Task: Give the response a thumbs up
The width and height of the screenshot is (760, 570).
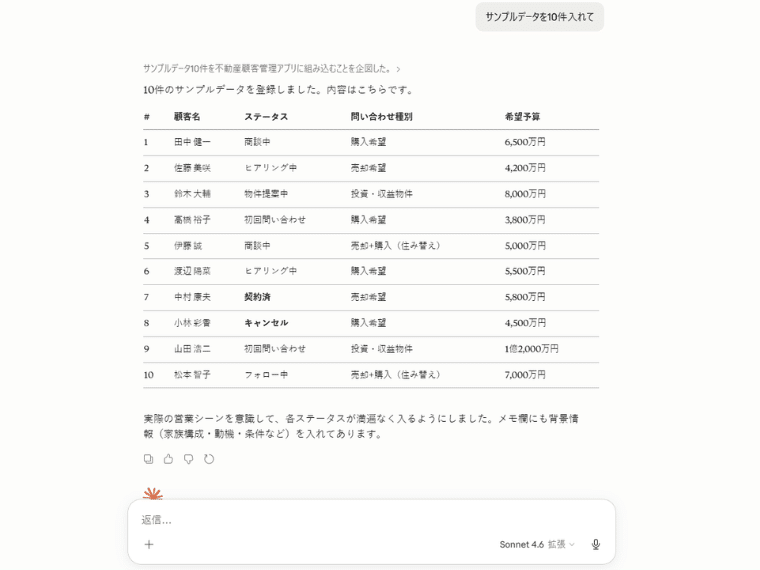Action: [x=168, y=459]
